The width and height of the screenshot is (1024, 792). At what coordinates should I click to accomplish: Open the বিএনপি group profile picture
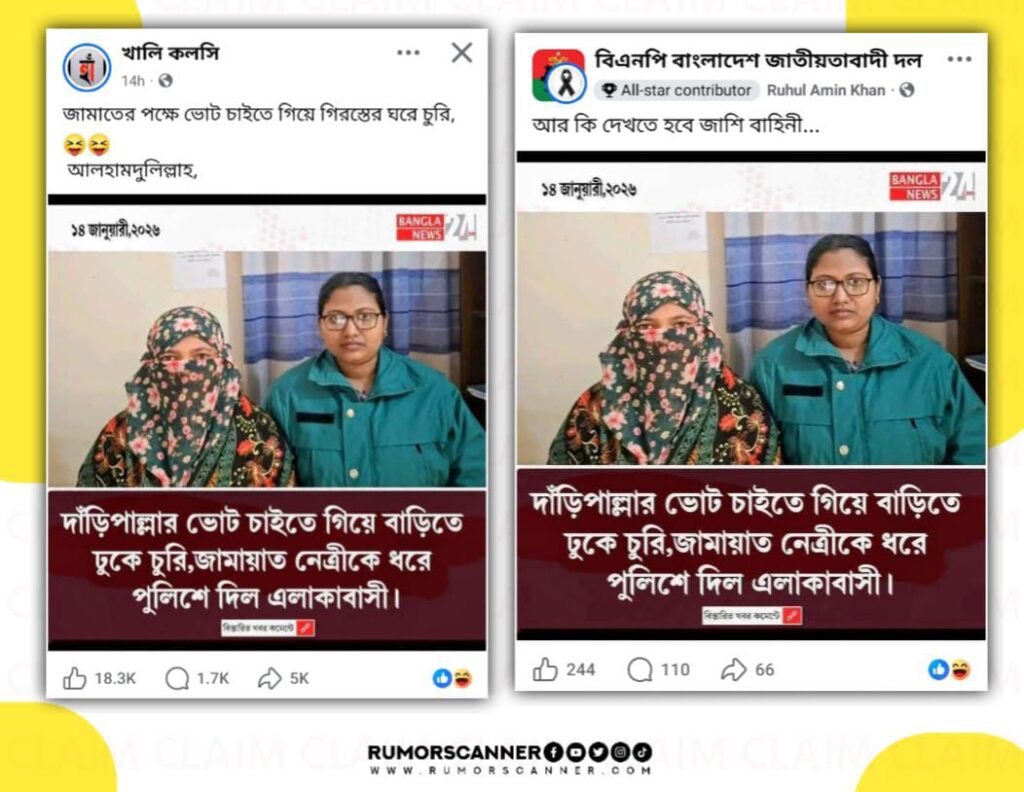click(x=558, y=76)
